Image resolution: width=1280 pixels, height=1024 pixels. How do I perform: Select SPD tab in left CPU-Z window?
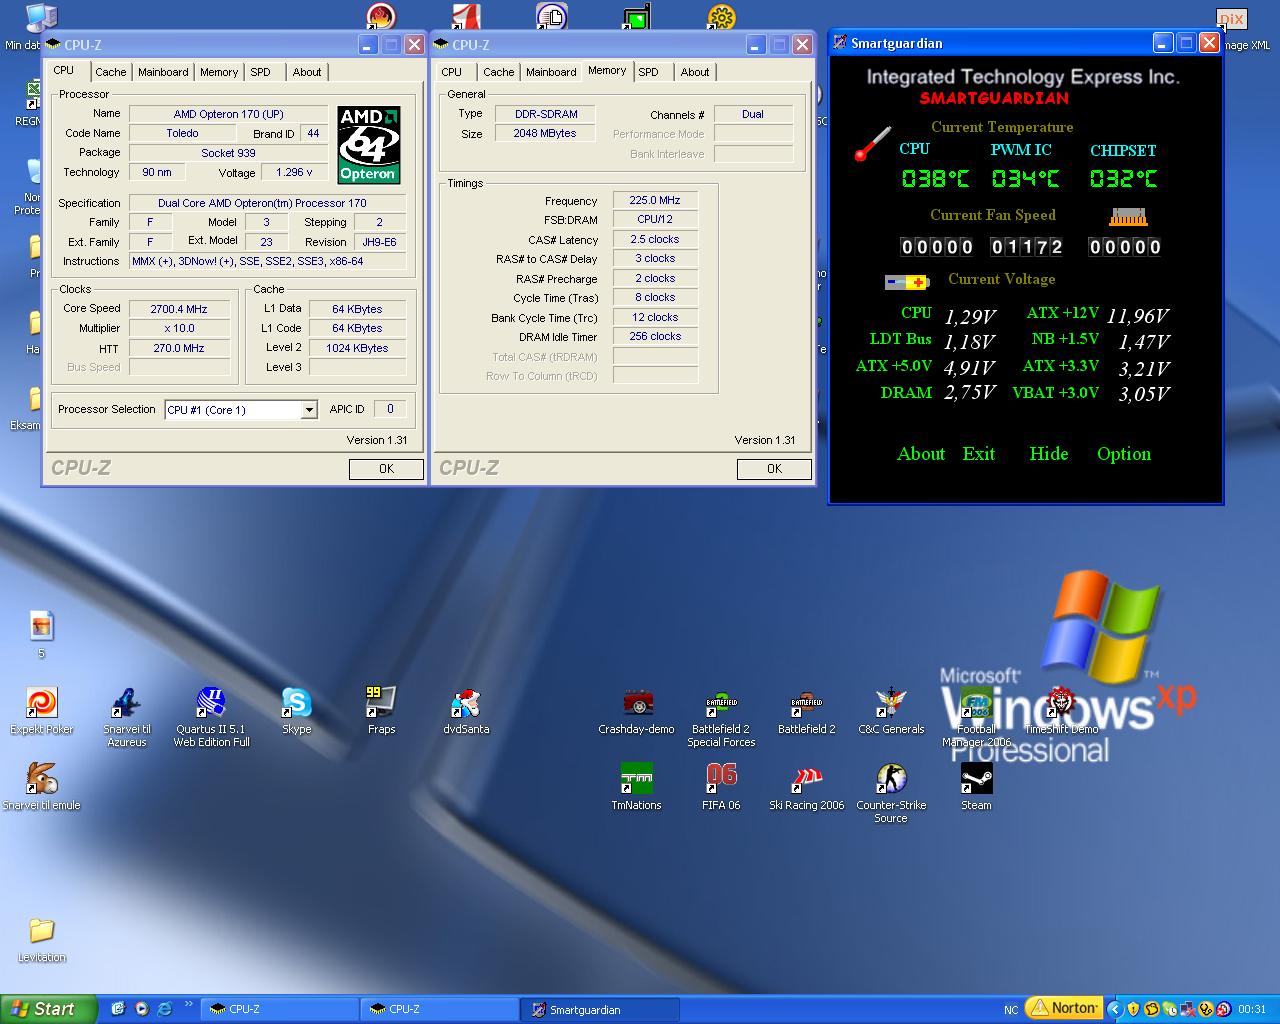[x=260, y=72]
